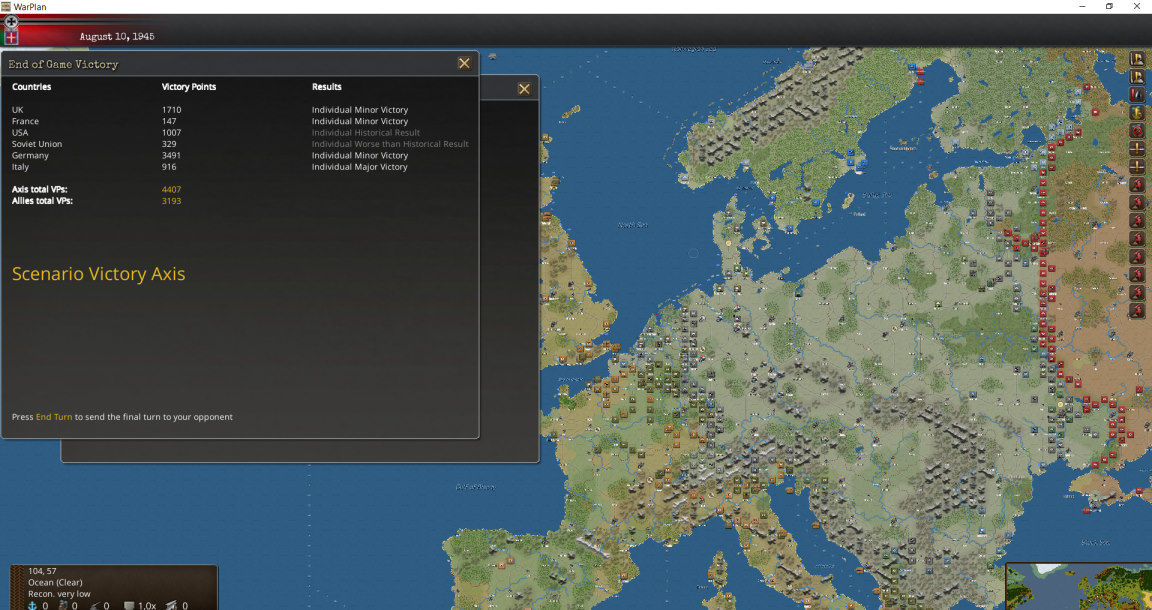Click the red exclamation alert icon in sidebar
The image size is (1152, 610).
(x=1137, y=95)
